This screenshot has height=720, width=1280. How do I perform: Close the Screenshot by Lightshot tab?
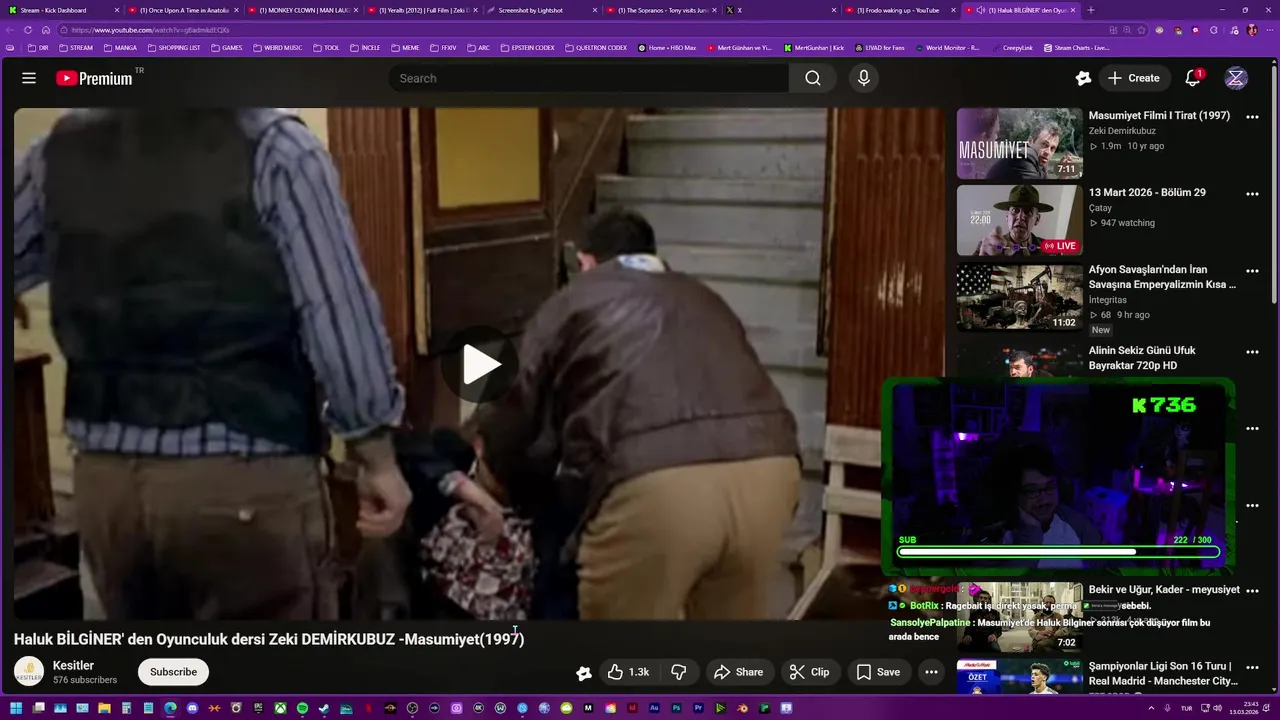coord(596,10)
